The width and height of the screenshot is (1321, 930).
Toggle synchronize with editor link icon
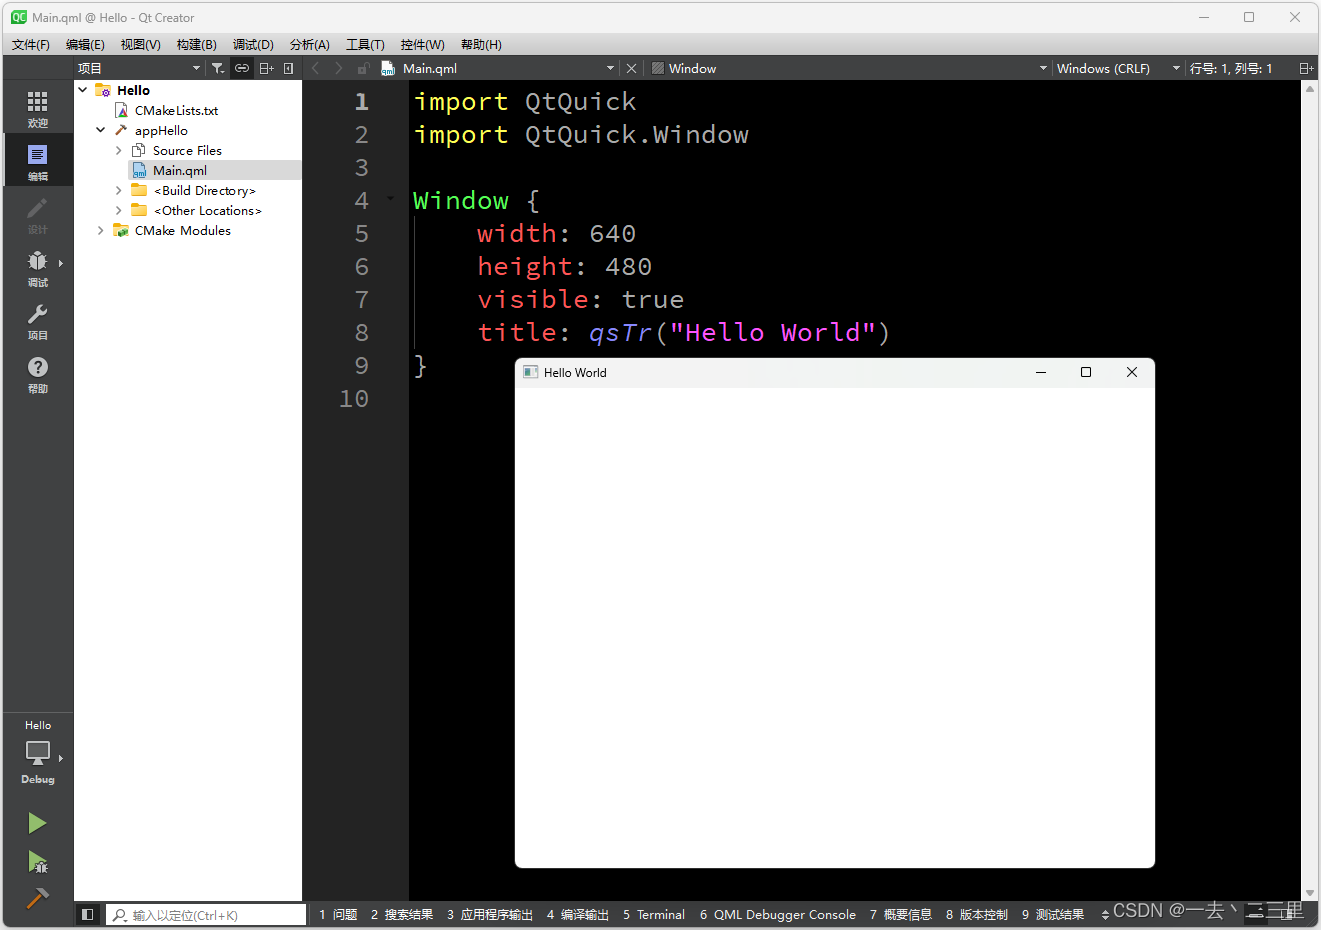(x=242, y=68)
